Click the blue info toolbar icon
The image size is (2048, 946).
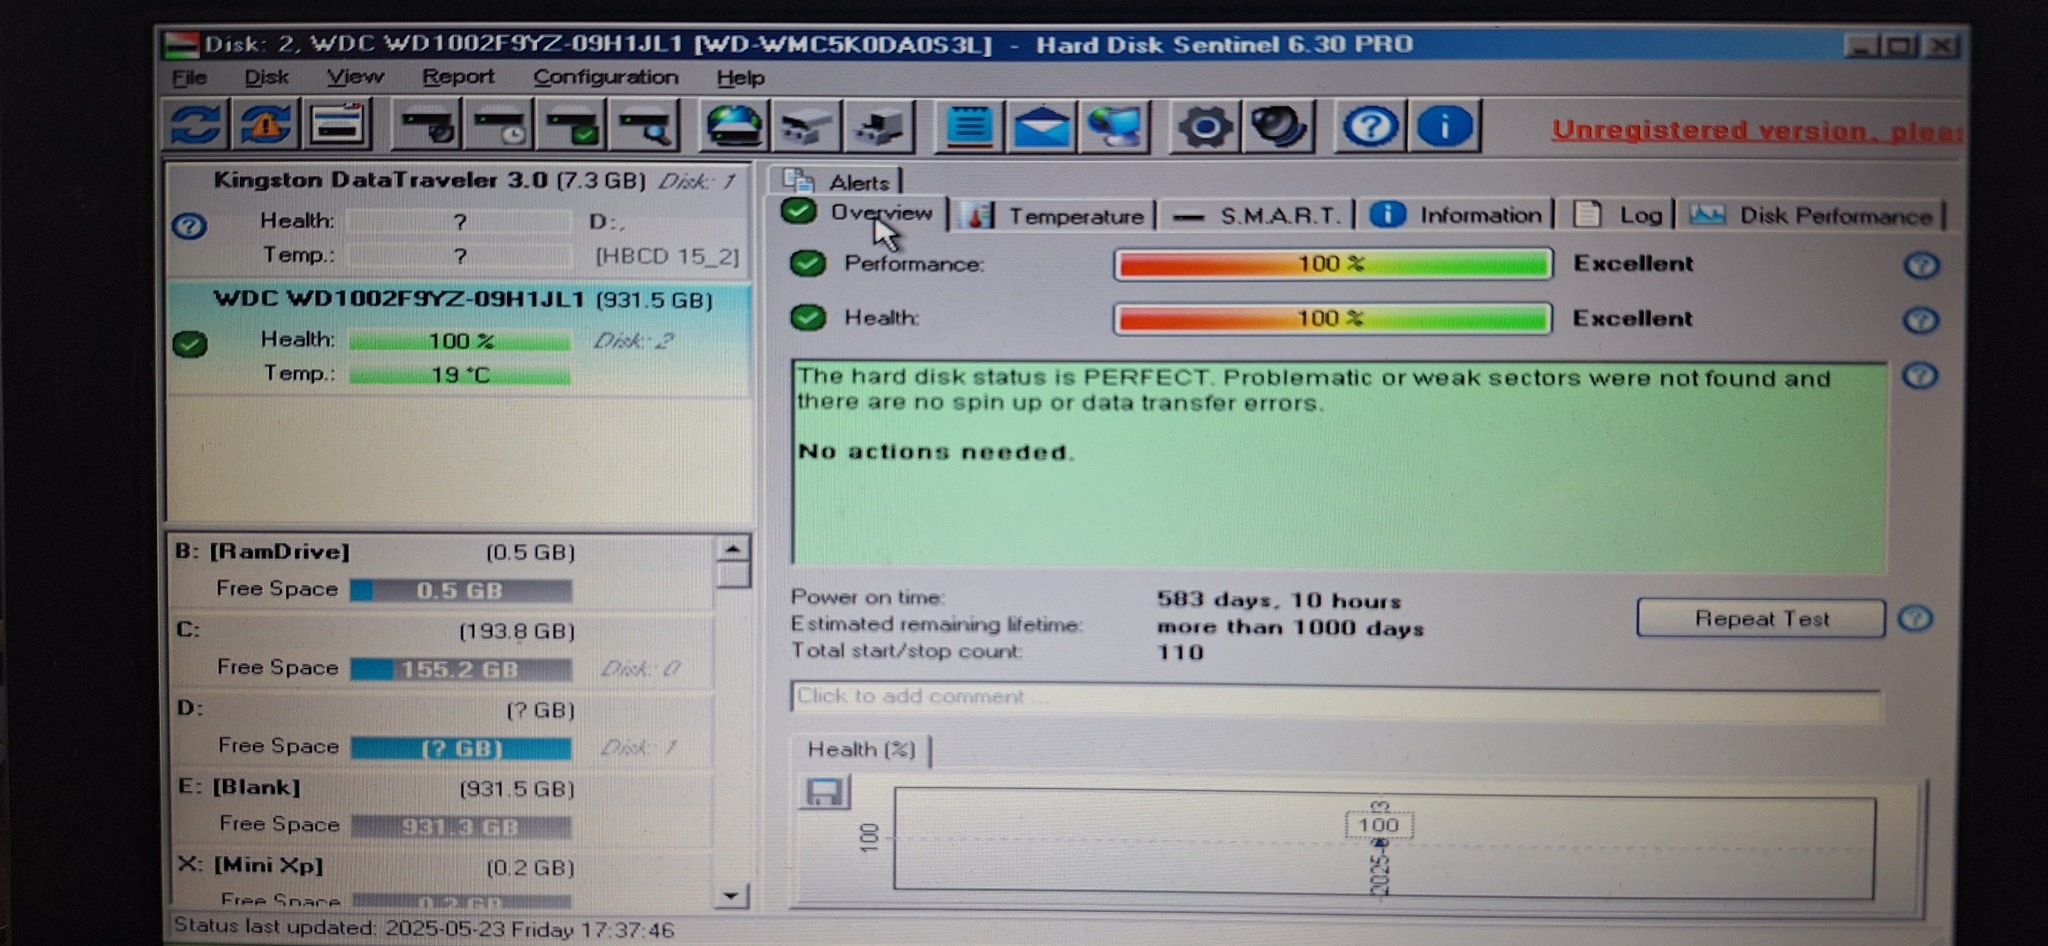pyautogui.click(x=1443, y=127)
